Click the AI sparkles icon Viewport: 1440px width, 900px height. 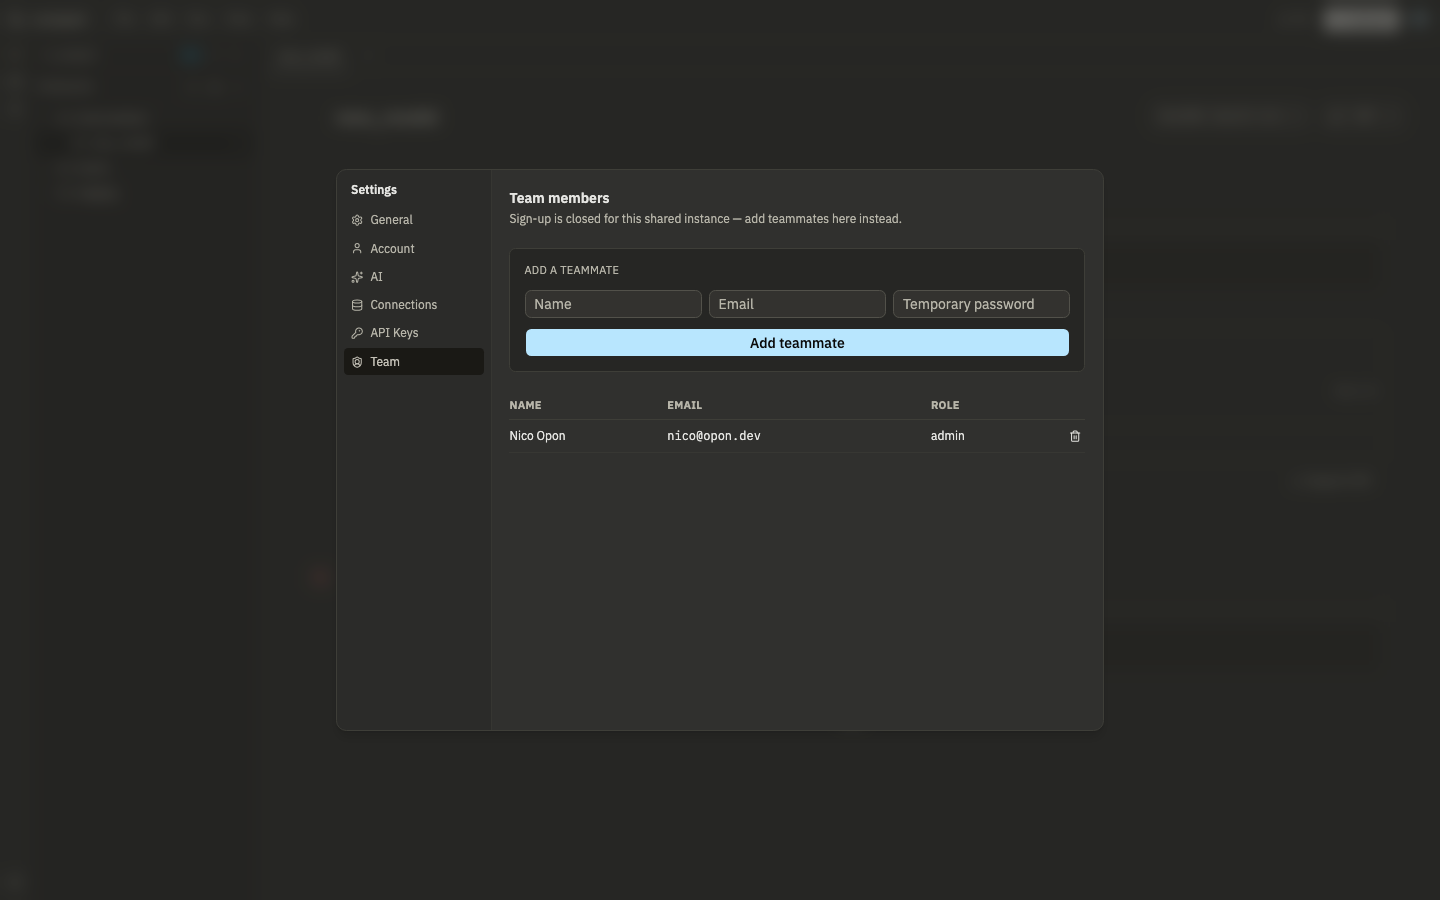(x=357, y=277)
